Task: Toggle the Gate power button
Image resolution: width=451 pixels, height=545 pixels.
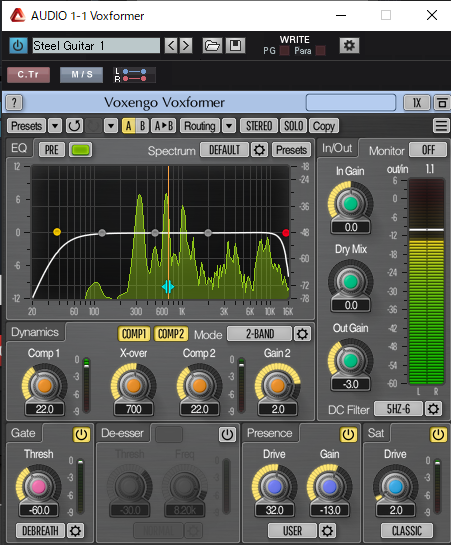Action: pos(81,434)
